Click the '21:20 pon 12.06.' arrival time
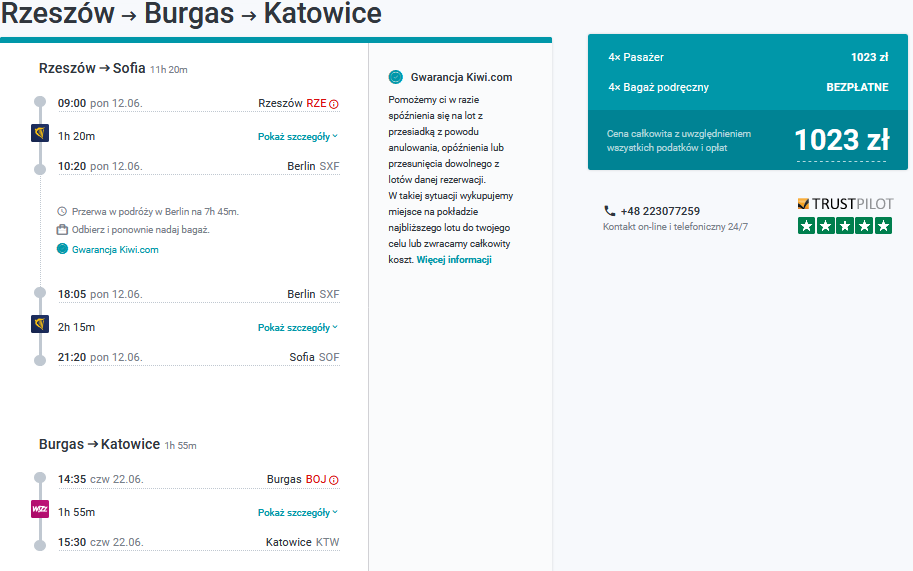The width and height of the screenshot is (913, 571). pyautogui.click(x=100, y=357)
